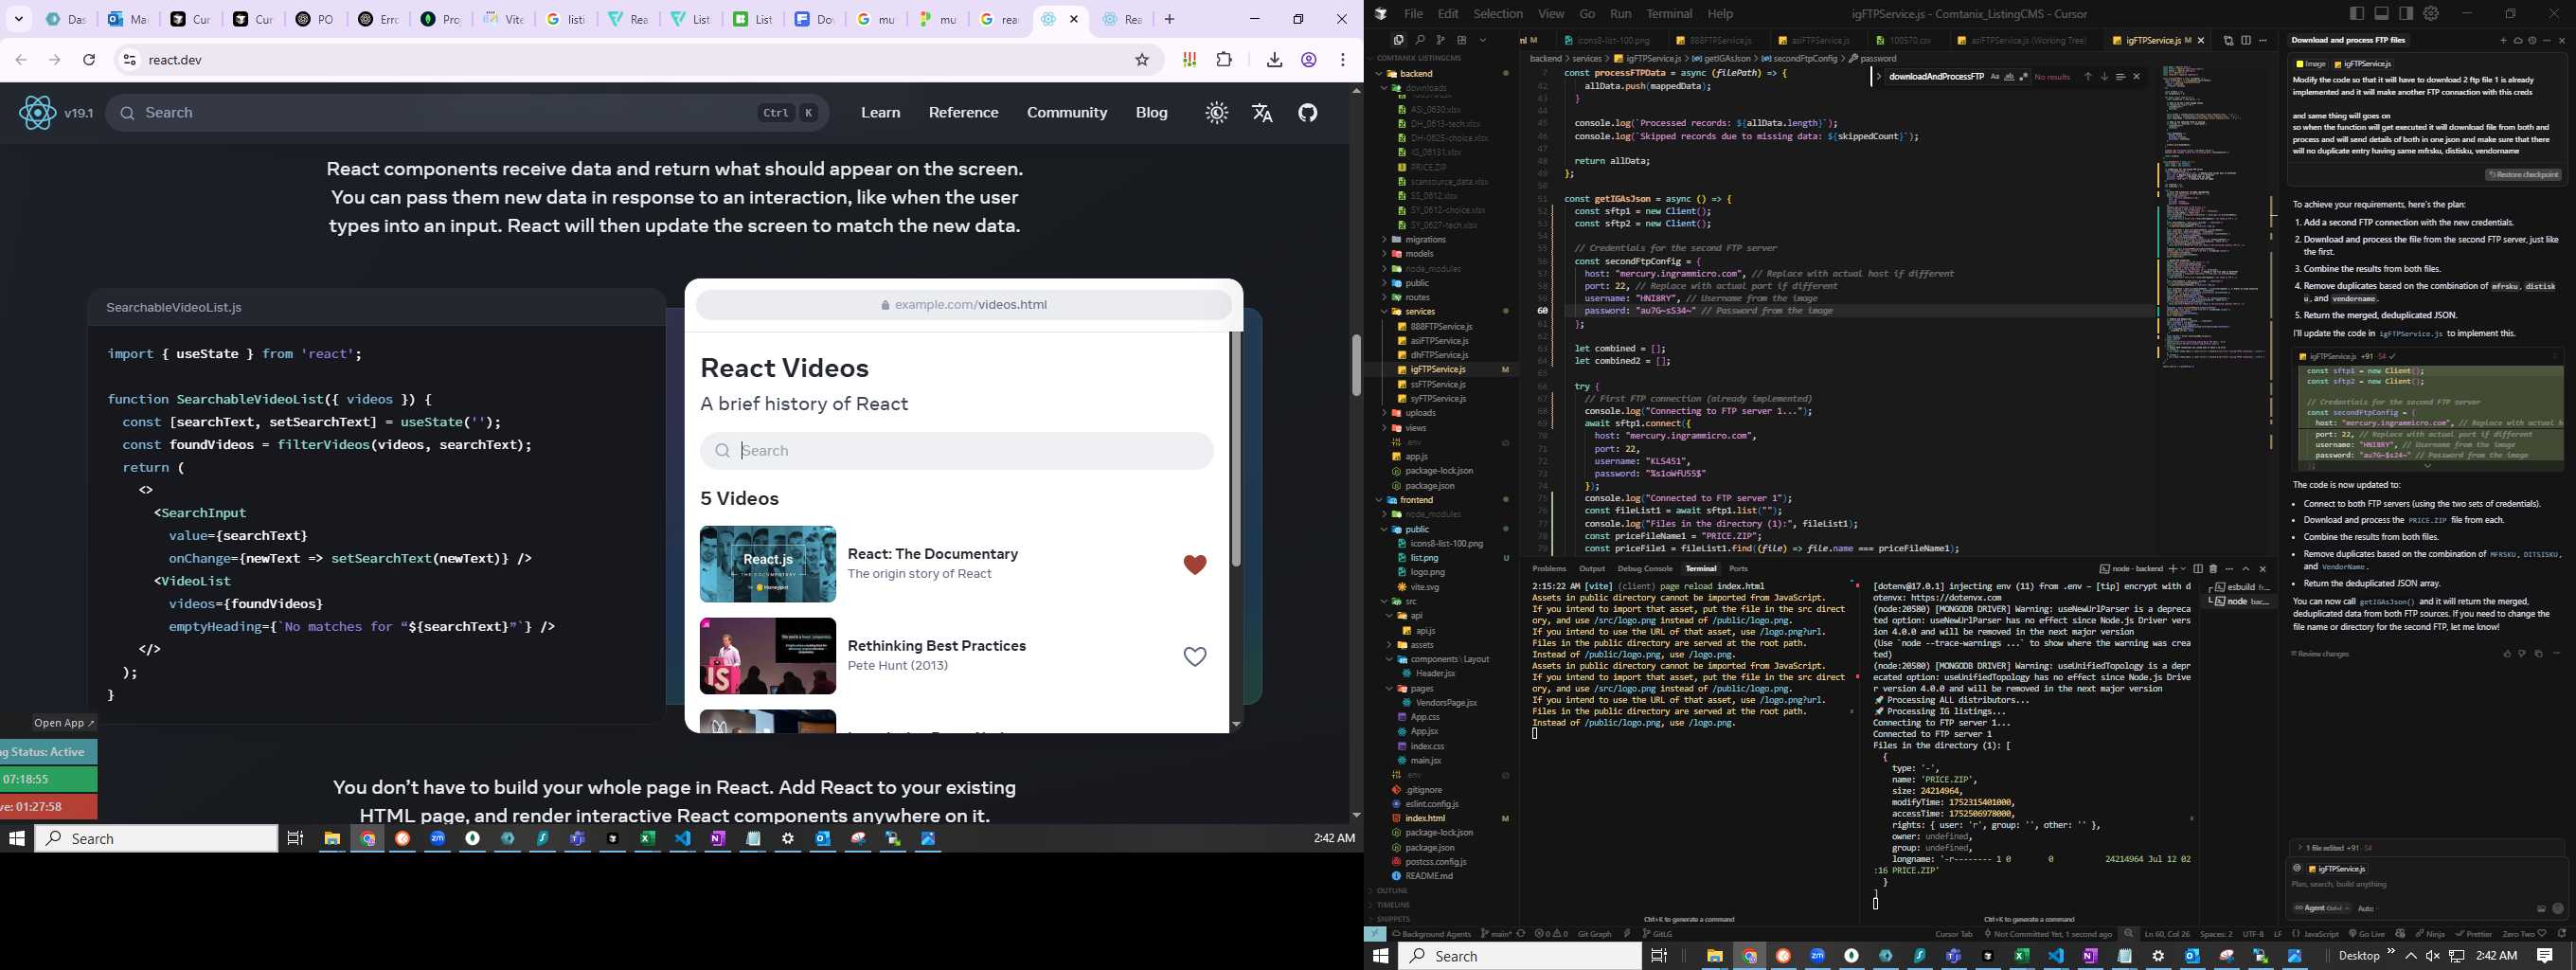
Task: Go to Community on react.dev
Action: 1067,113
